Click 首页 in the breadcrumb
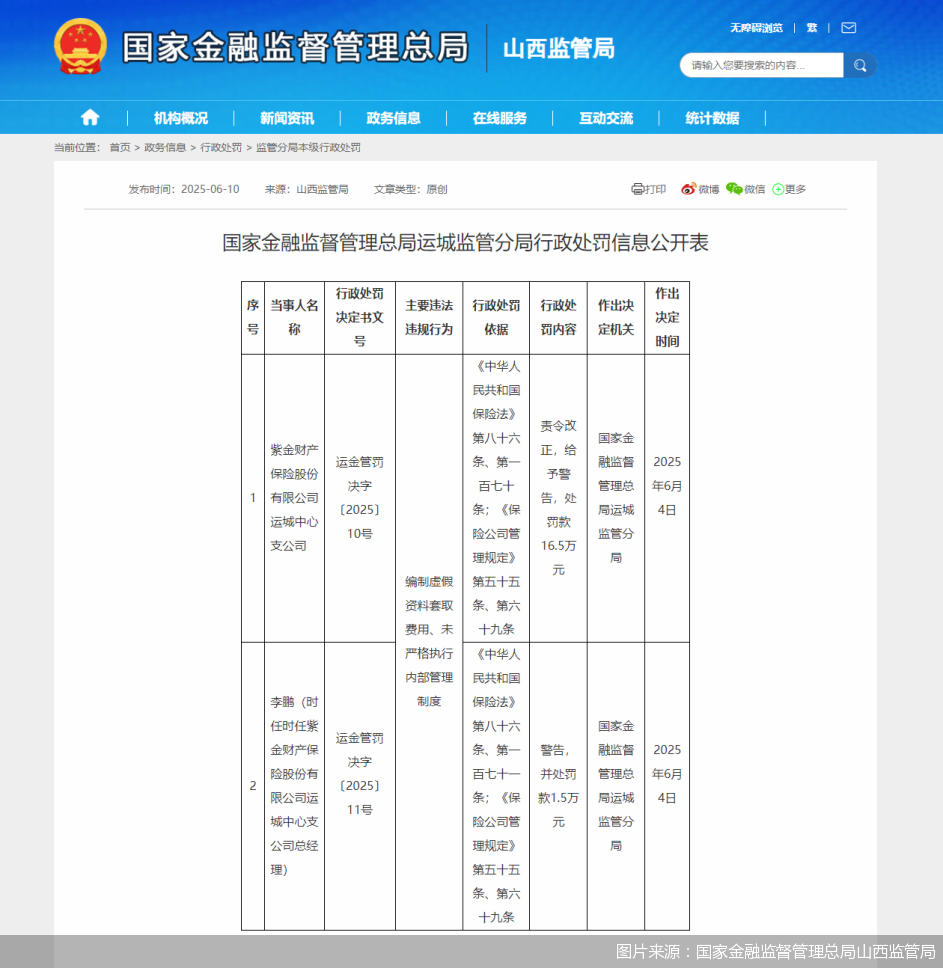This screenshot has width=943, height=968. (120, 147)
